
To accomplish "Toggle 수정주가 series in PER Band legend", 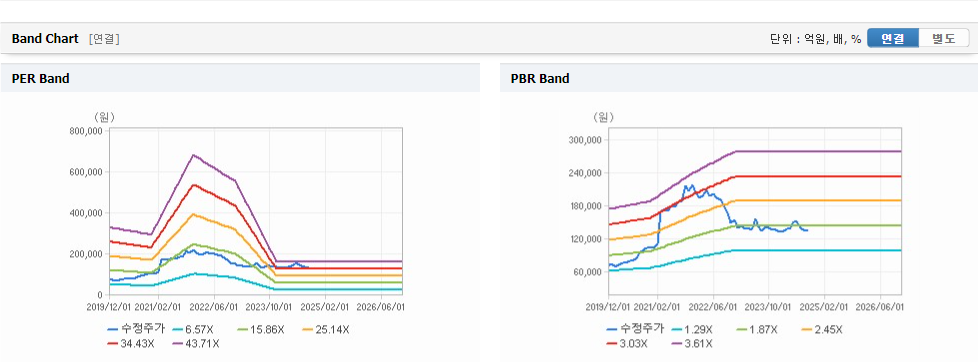I will pyautogui.click(x=137, y=329).
